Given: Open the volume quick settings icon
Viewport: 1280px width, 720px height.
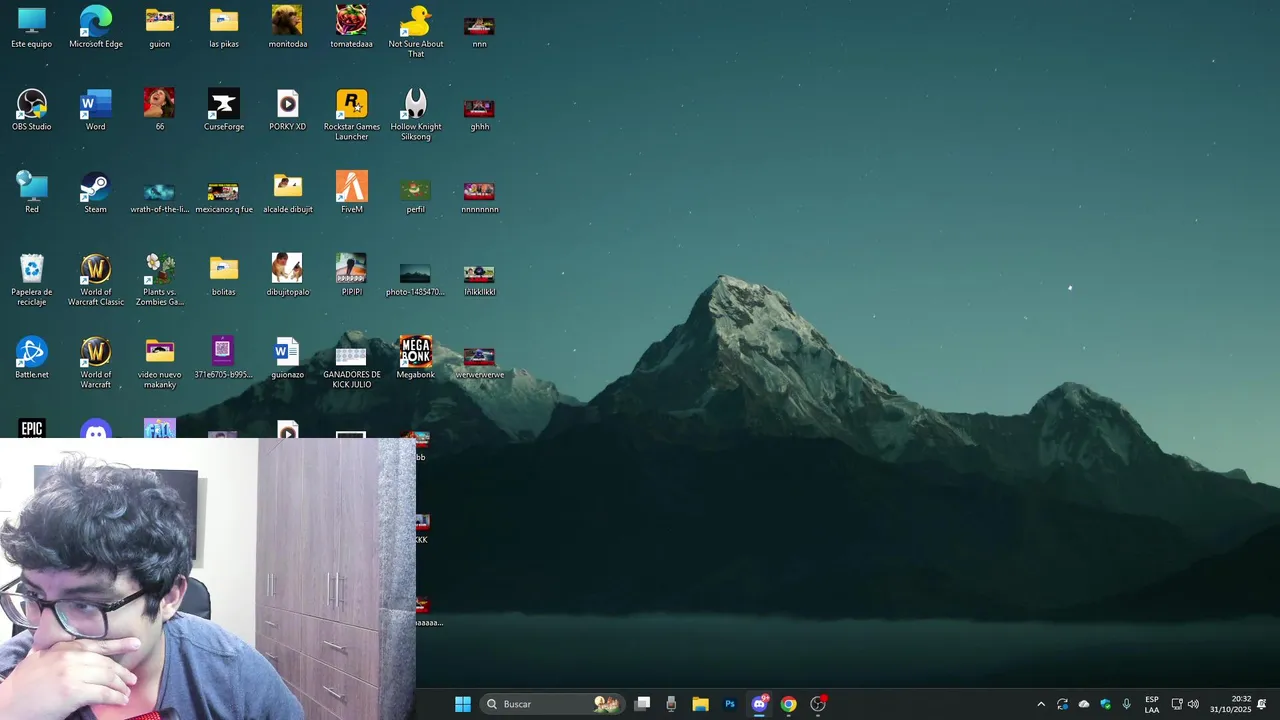Looking at the screenshot, I should tap(1193, 704).
